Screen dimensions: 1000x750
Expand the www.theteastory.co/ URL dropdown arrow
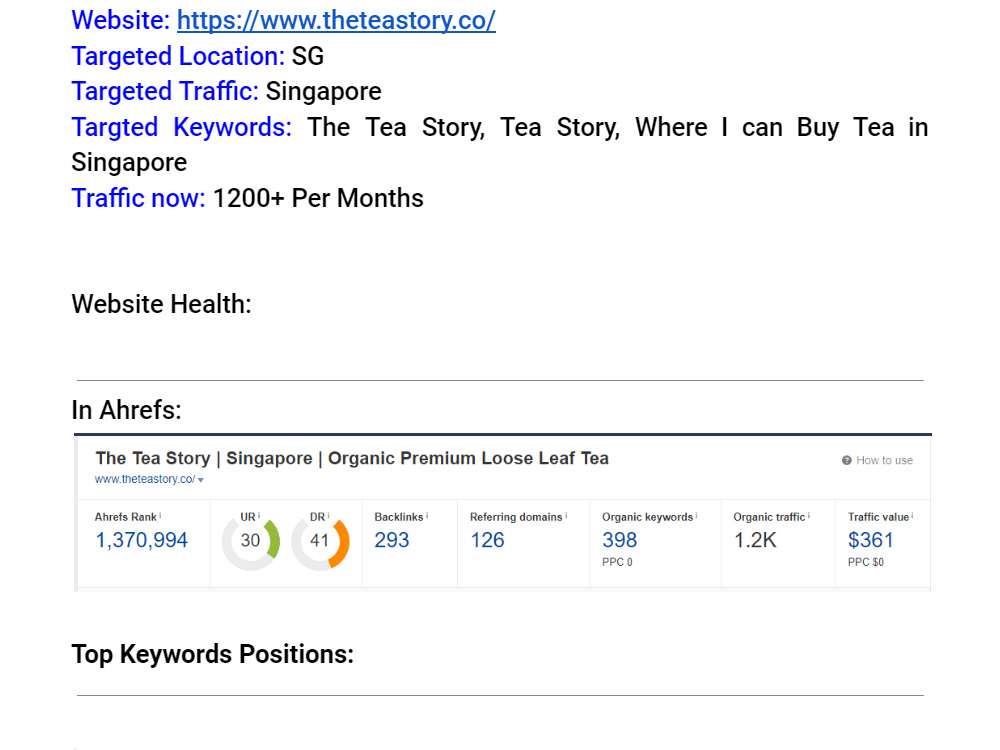201,480
